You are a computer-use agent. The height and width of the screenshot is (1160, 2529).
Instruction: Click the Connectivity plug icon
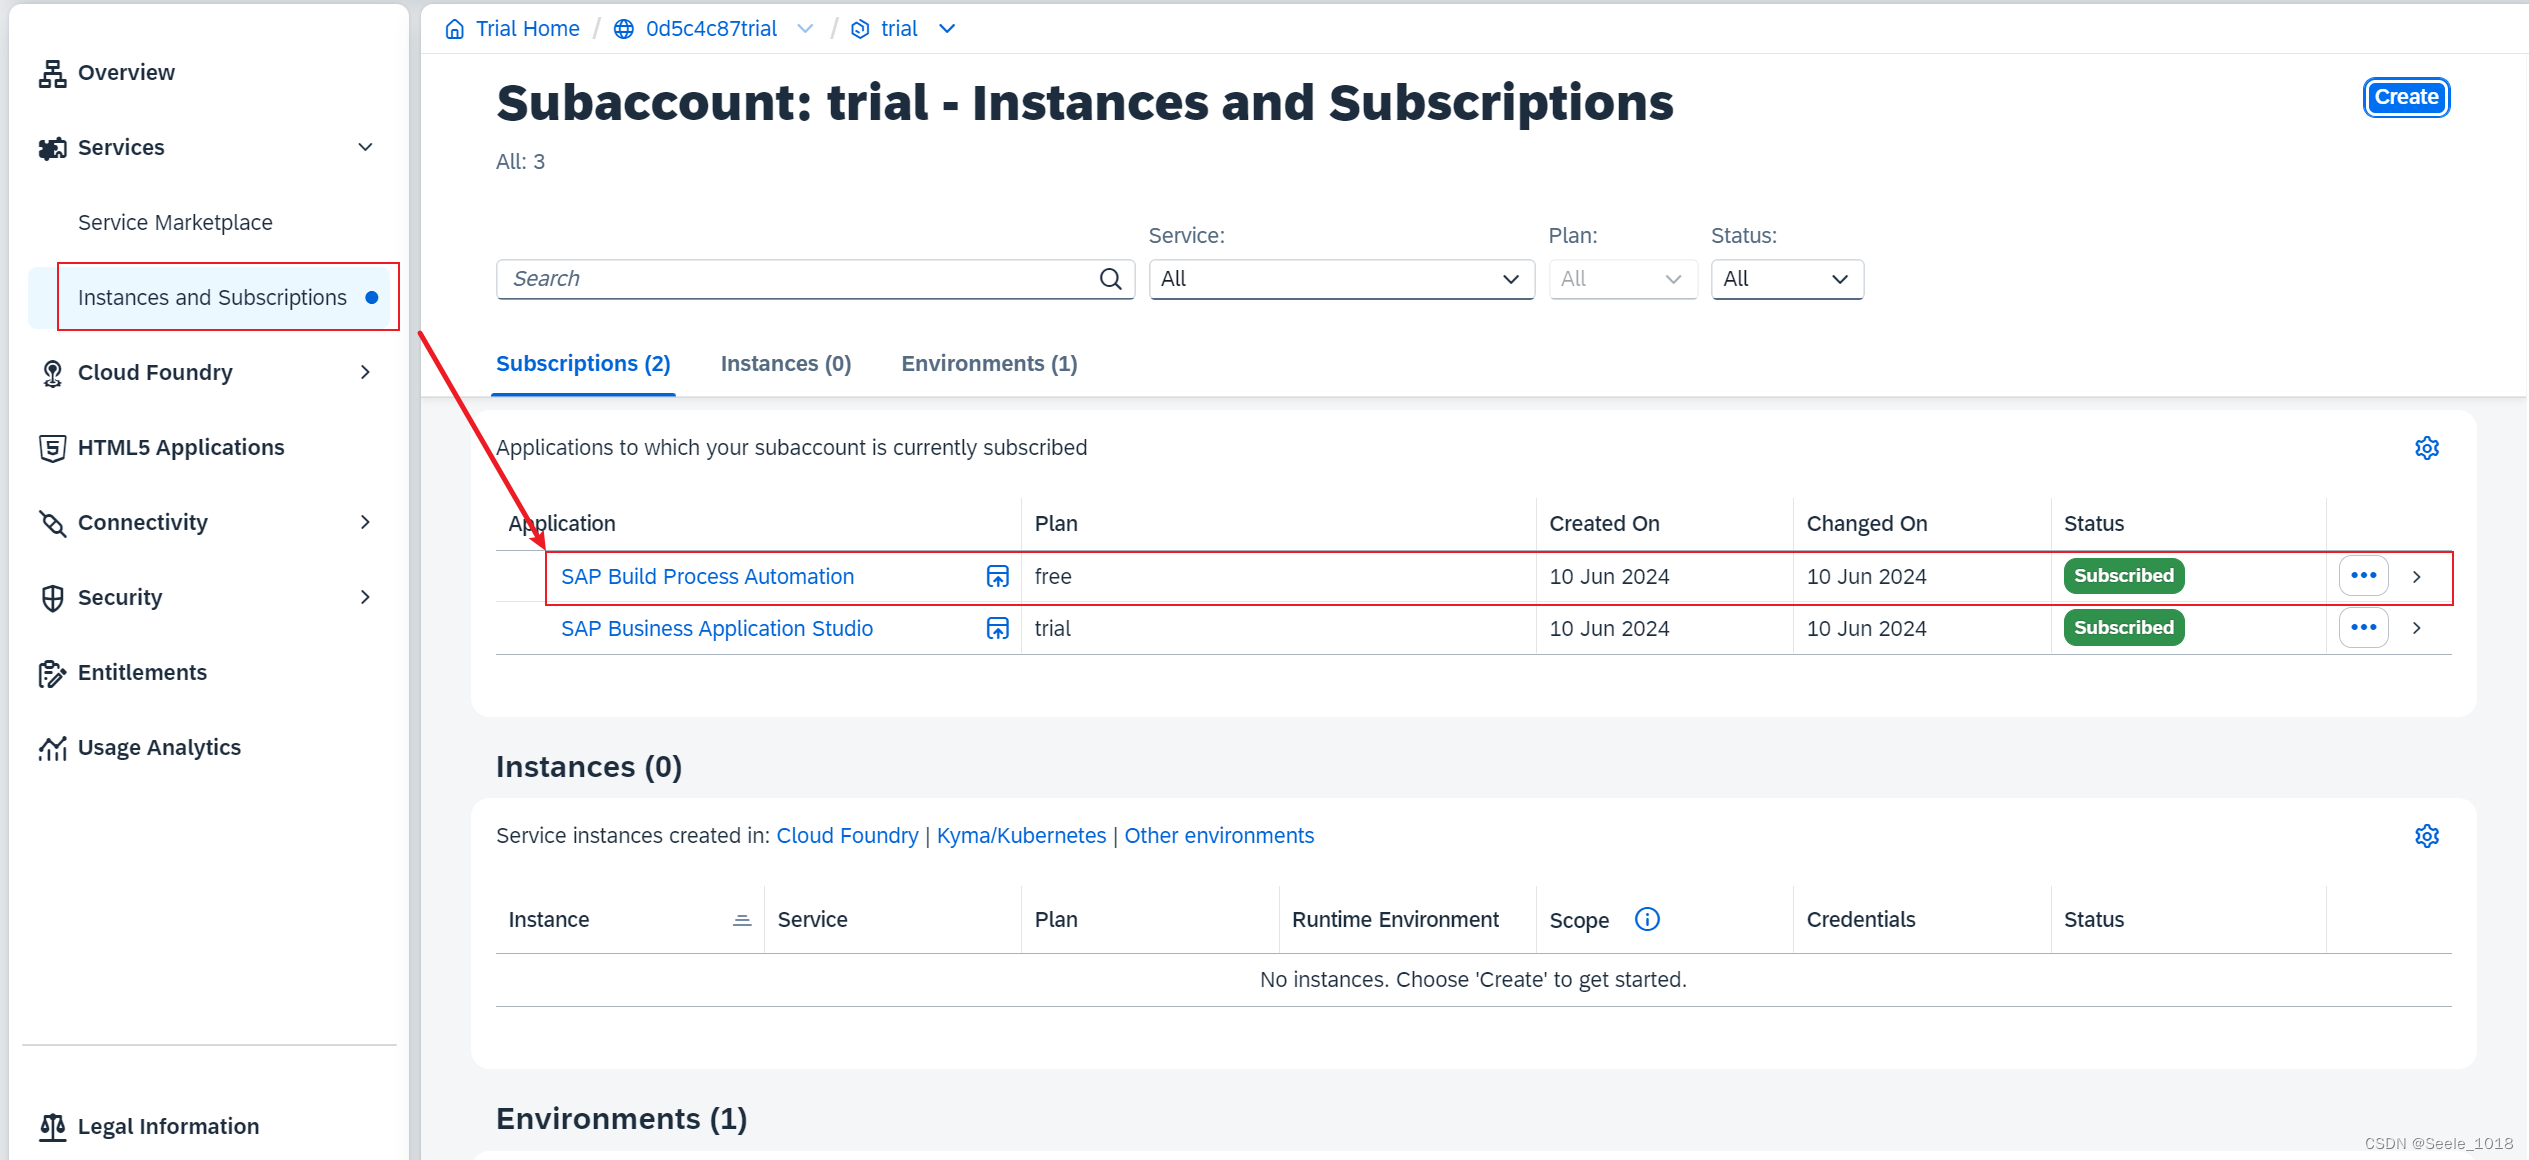(52, 523)
